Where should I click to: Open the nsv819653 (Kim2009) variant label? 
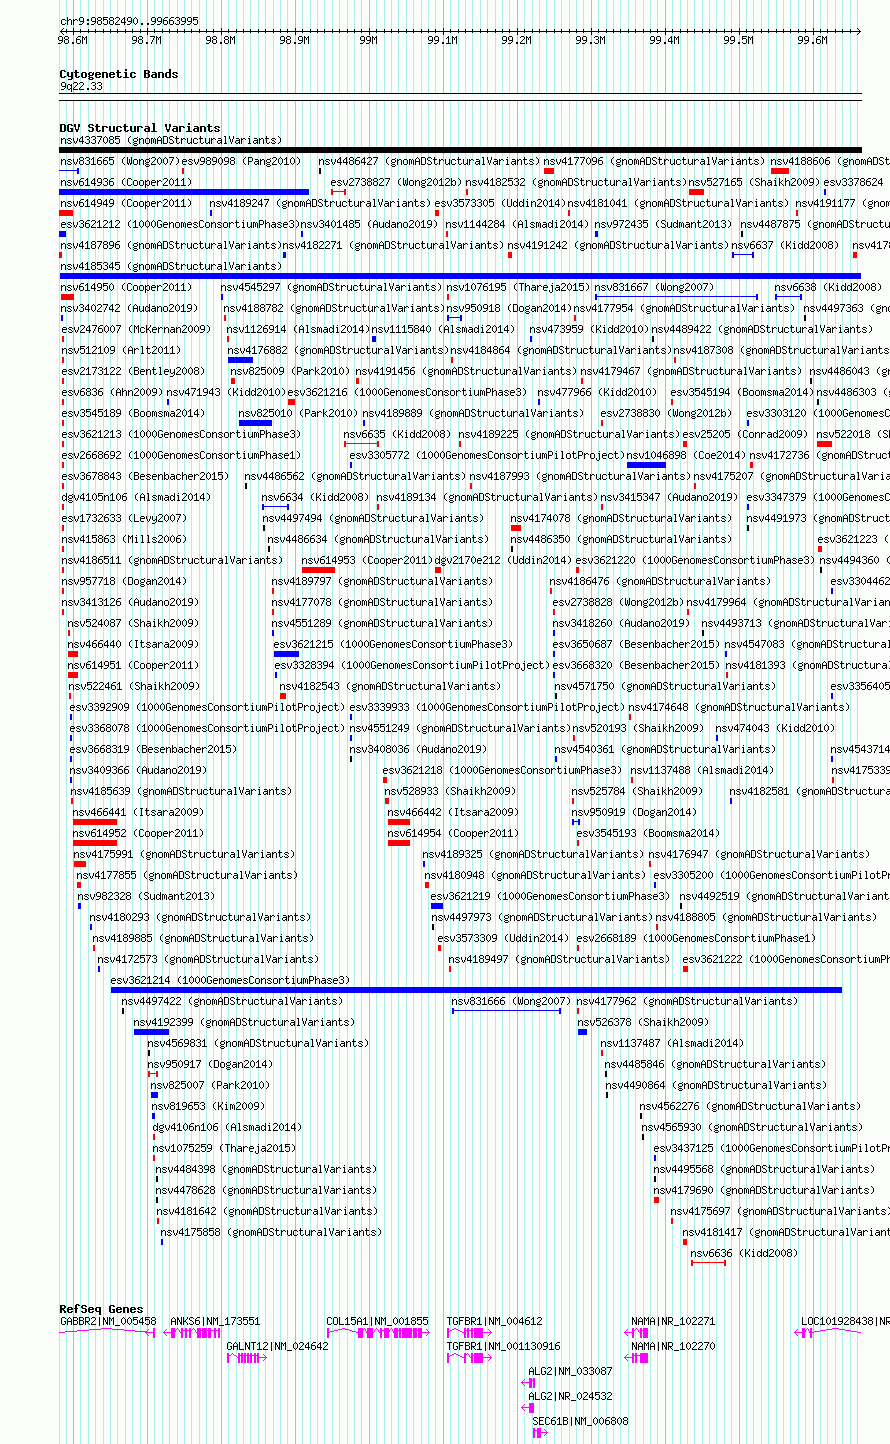[x=208, y=1106]
